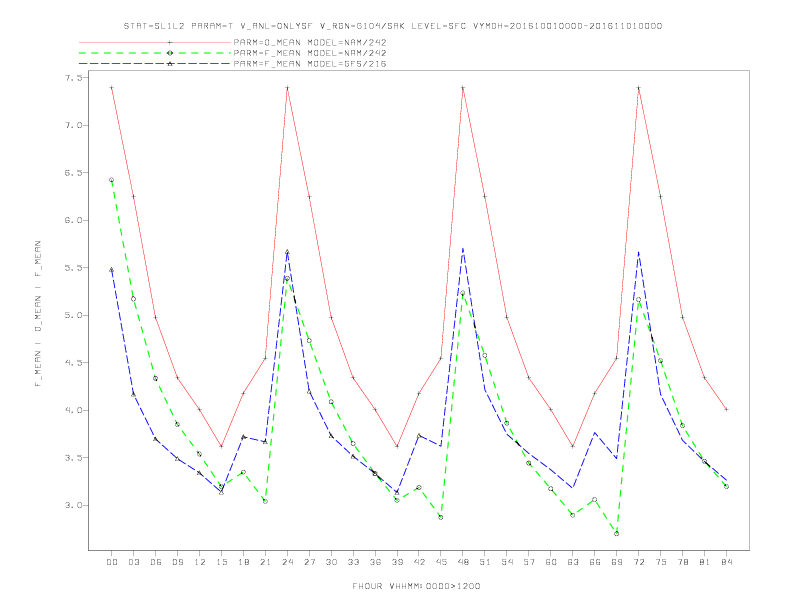Click y-axis tick label 7.5
Viewport: 792px width, 612px height.
tap(73, 78)
